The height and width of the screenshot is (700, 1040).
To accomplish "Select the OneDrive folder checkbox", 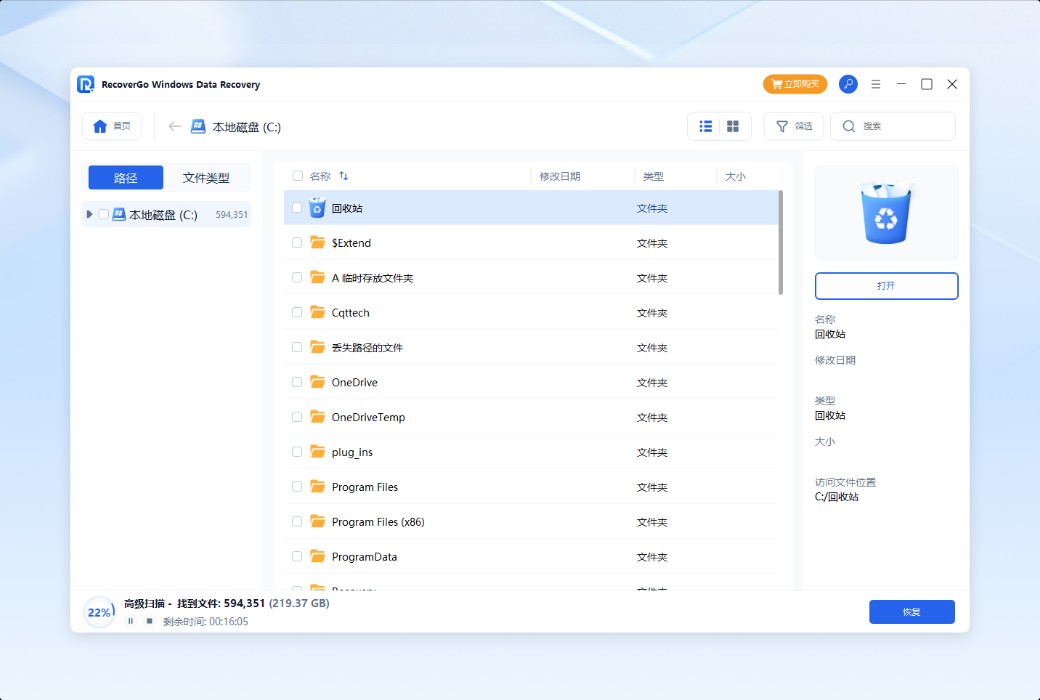I will pos(296,382).
